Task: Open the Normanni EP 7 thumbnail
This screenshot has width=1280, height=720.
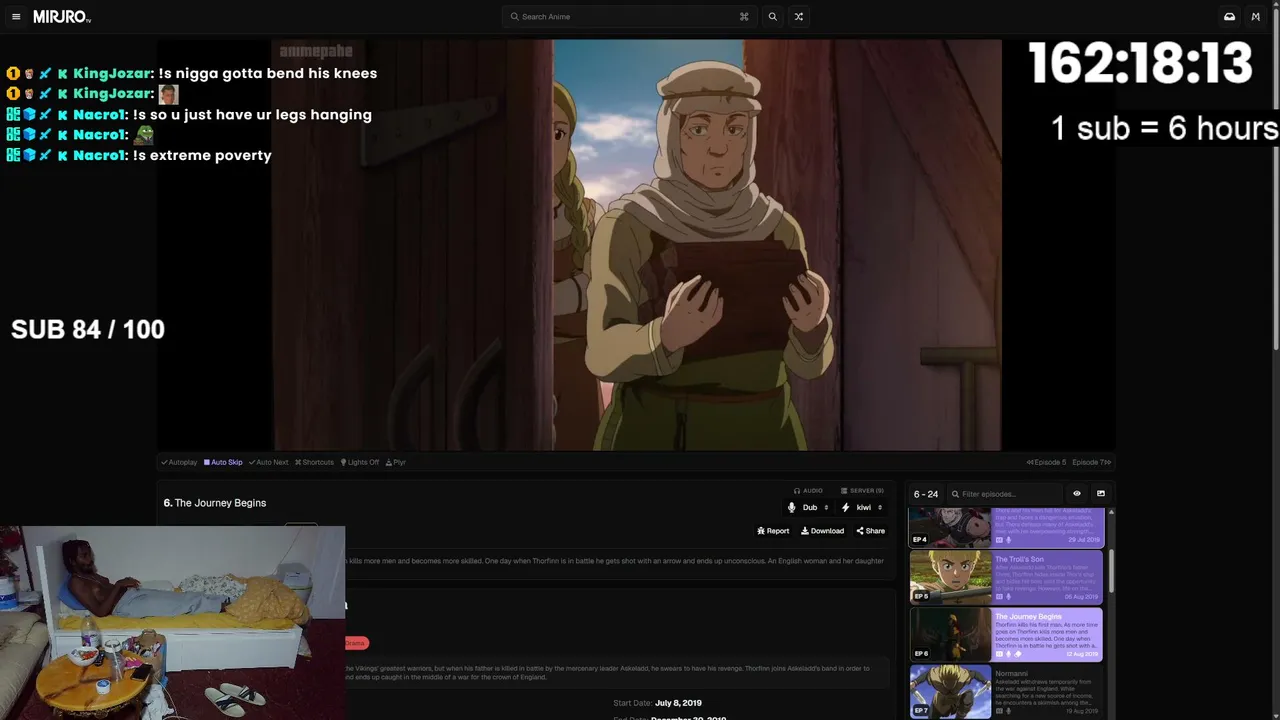Action: (950, 691)
